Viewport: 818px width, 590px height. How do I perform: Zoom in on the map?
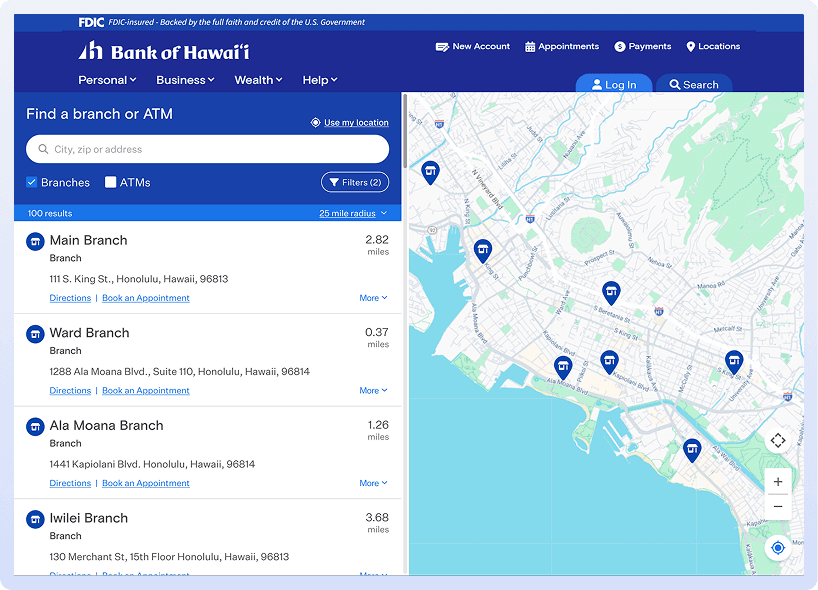[x=778, y=481]
